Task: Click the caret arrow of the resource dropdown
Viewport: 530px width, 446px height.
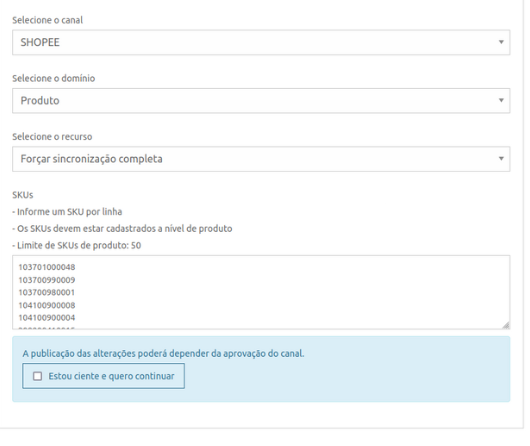Action: pyautogui.click(x=501, y=159)
